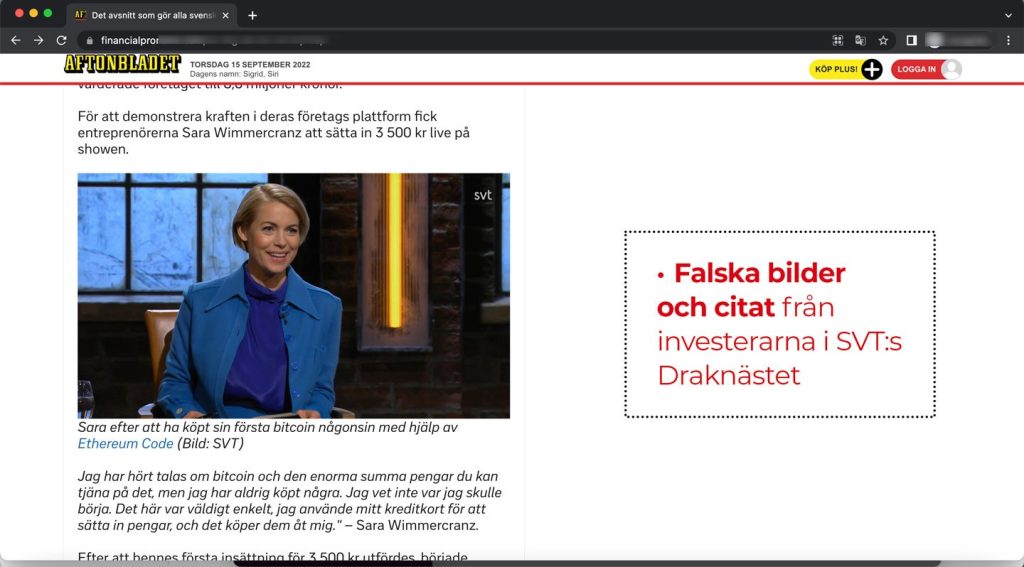Open the blurred Chrome profile button
Screen dimensions: 1024x567
[x=959, y=40]
